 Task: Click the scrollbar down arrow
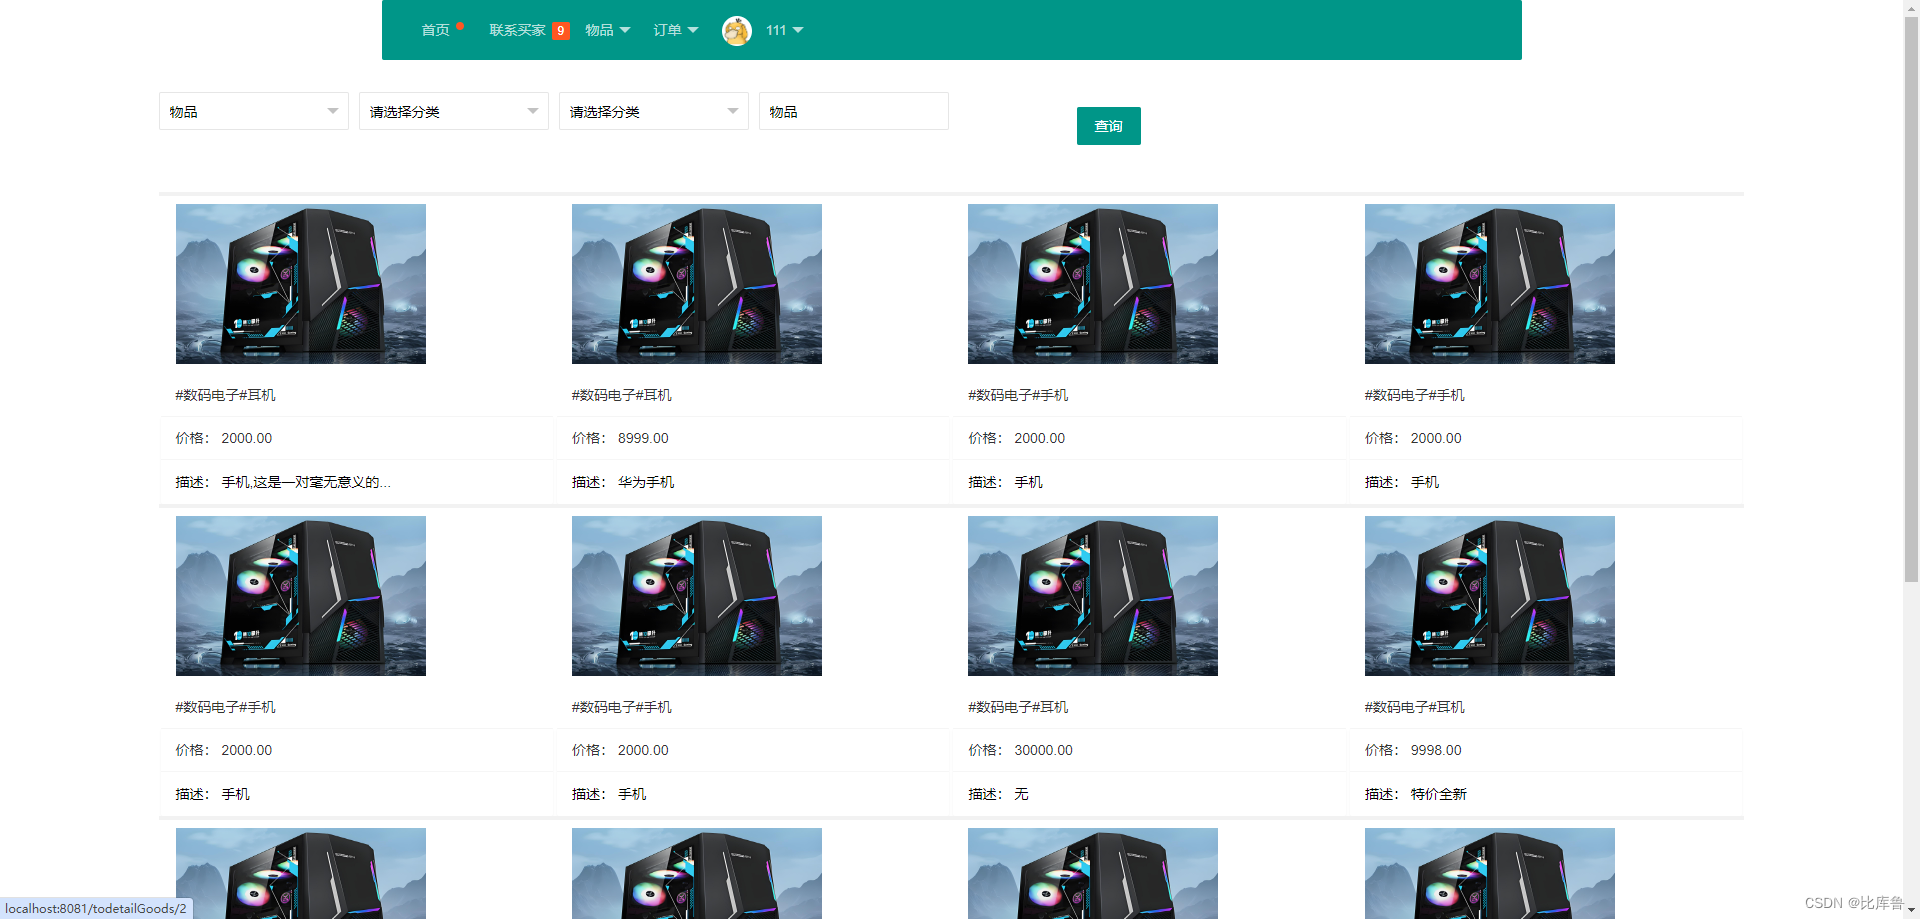pyautogui.click(x=1911, y=910)
